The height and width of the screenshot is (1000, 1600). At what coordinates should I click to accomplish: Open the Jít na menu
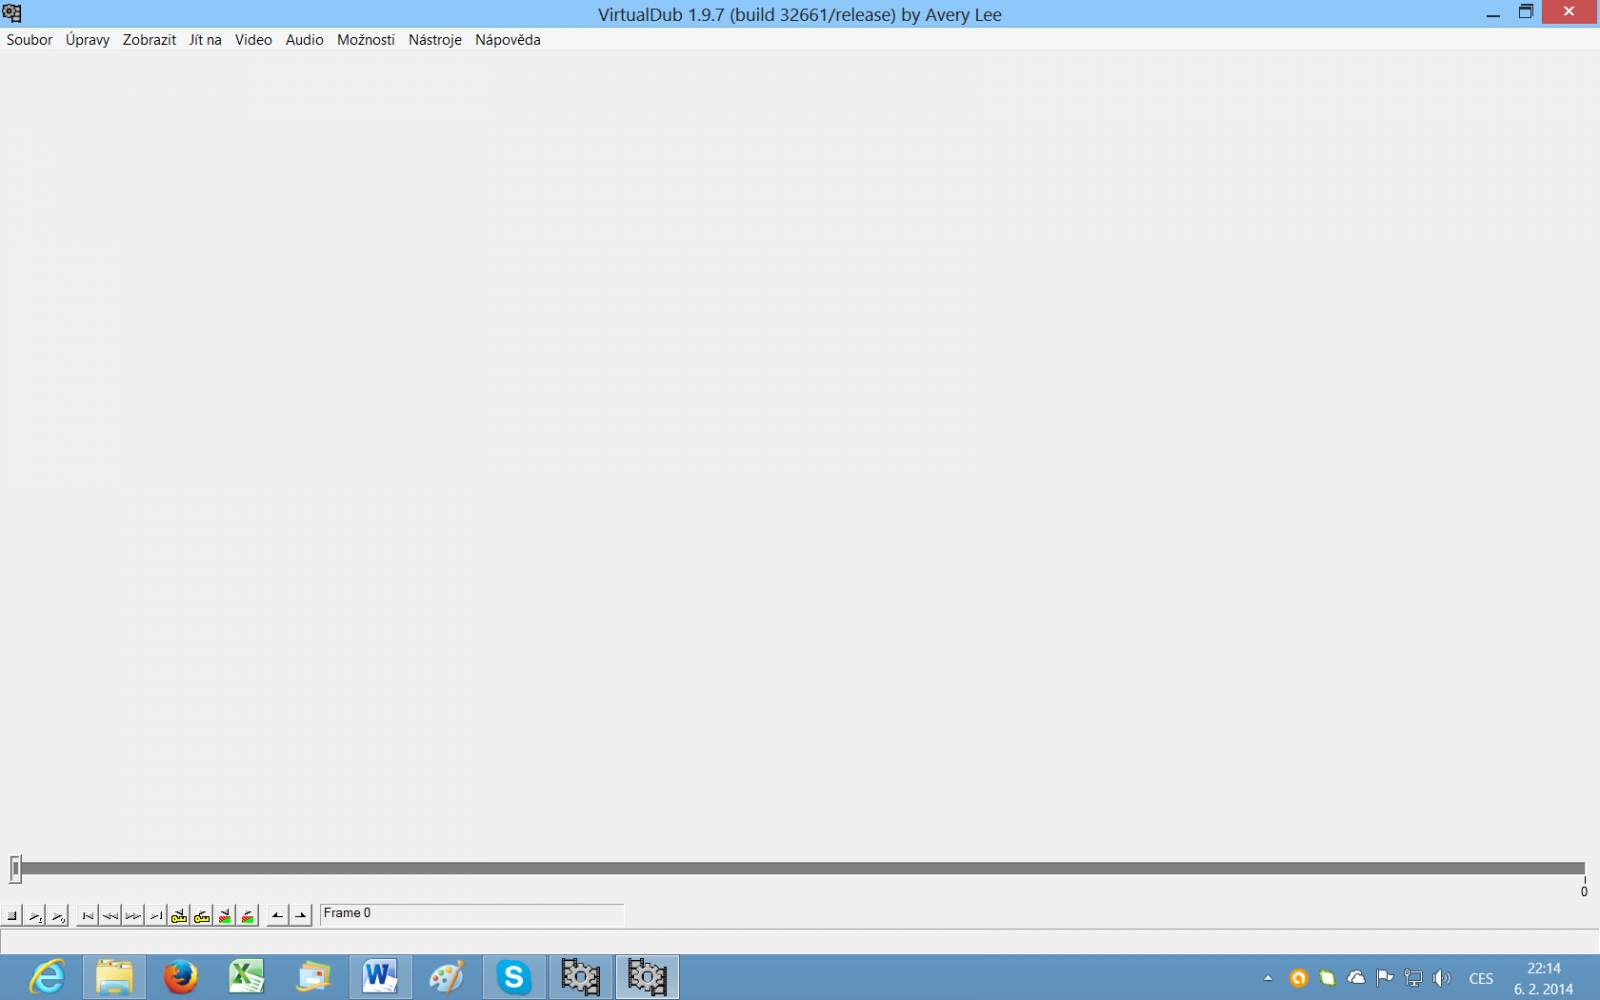click(x=205, y=40)
